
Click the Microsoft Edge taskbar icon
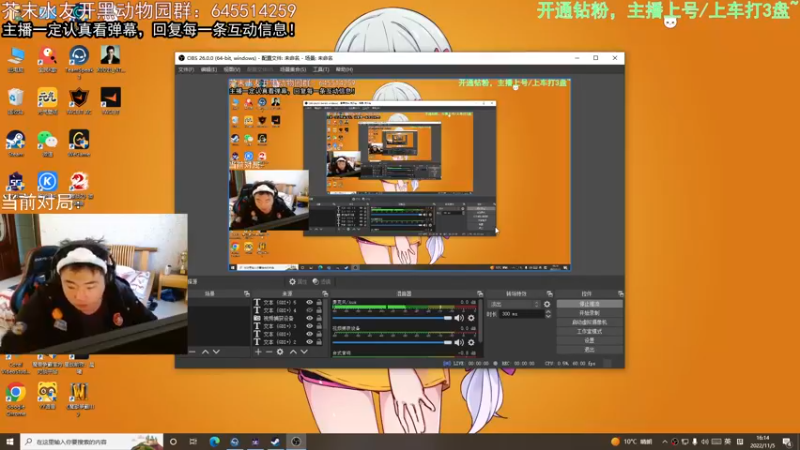click(214, 441)
